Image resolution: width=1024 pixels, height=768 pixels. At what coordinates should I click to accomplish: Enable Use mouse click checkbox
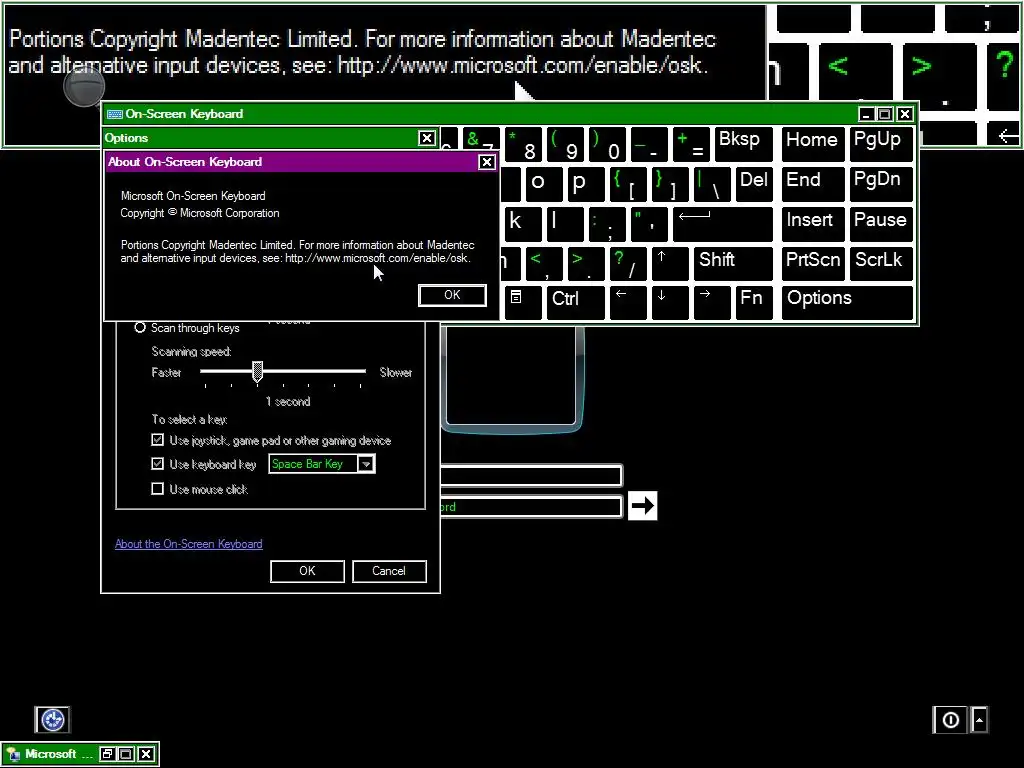click(x=157, y=488)
